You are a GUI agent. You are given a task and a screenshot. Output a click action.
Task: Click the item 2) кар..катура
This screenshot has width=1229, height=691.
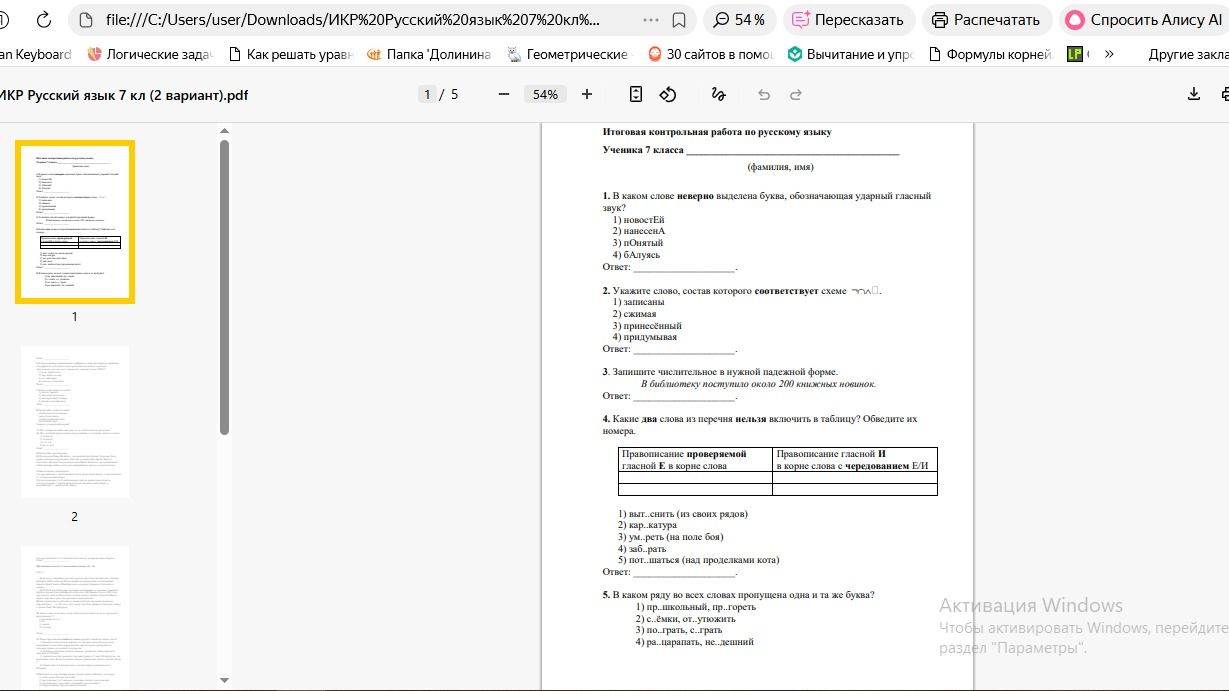pos(647,525)
